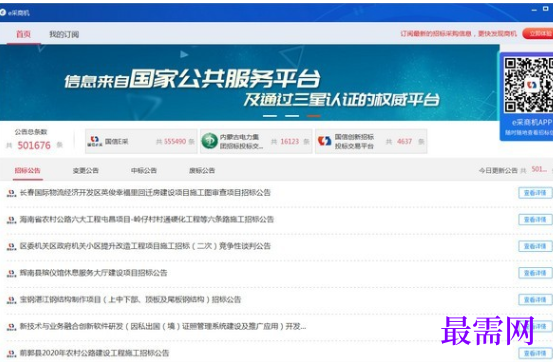Open 新技术与业务融合创新软件研发 entry
The width and height of the screenshot is (553, 362).
[163, 326]
